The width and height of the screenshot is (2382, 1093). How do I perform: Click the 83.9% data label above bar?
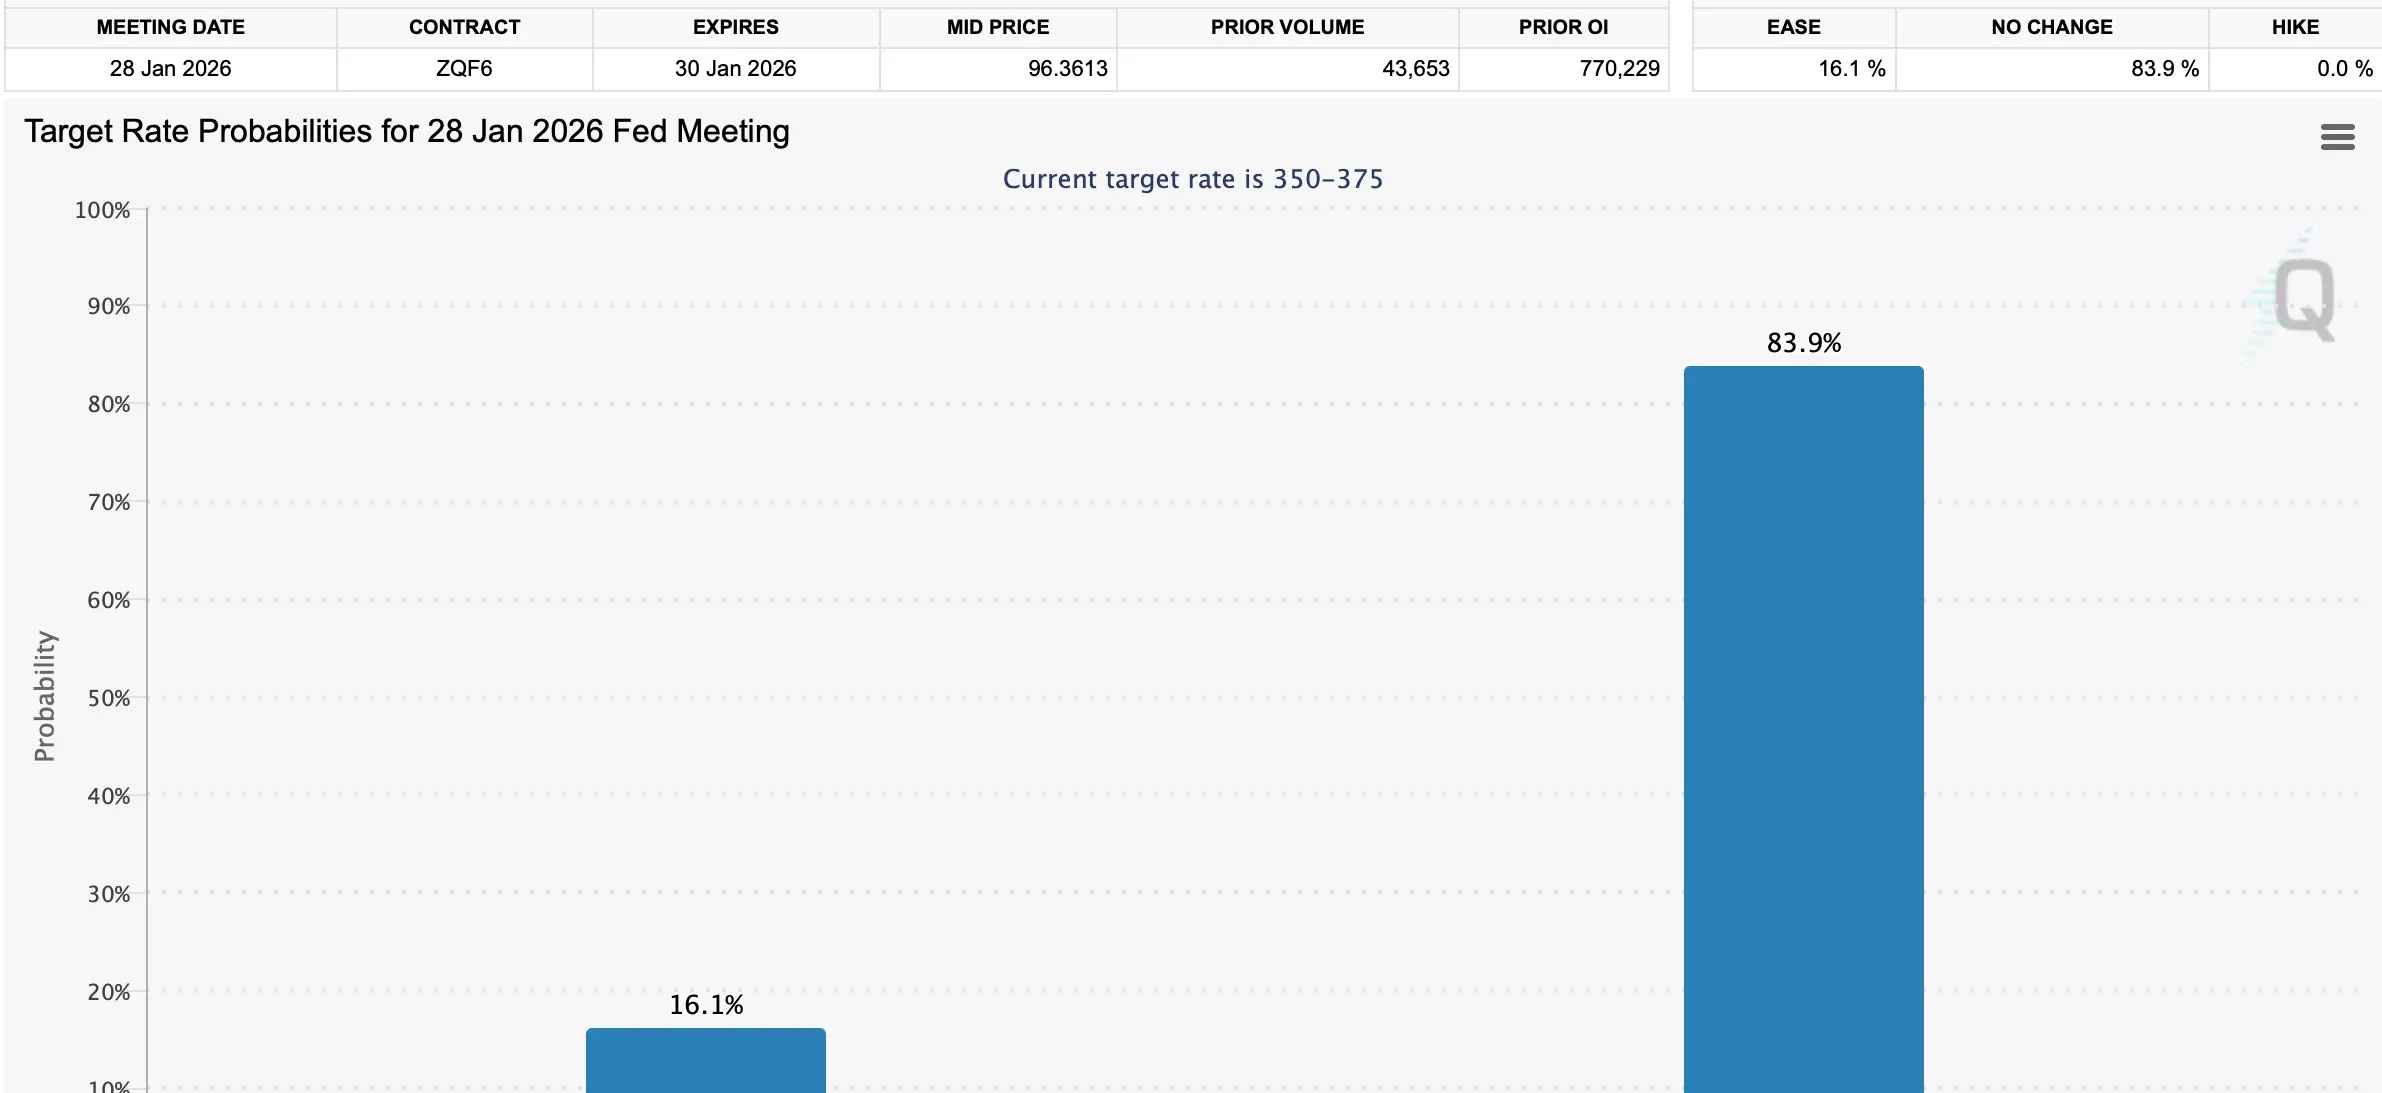(1803, 343)
